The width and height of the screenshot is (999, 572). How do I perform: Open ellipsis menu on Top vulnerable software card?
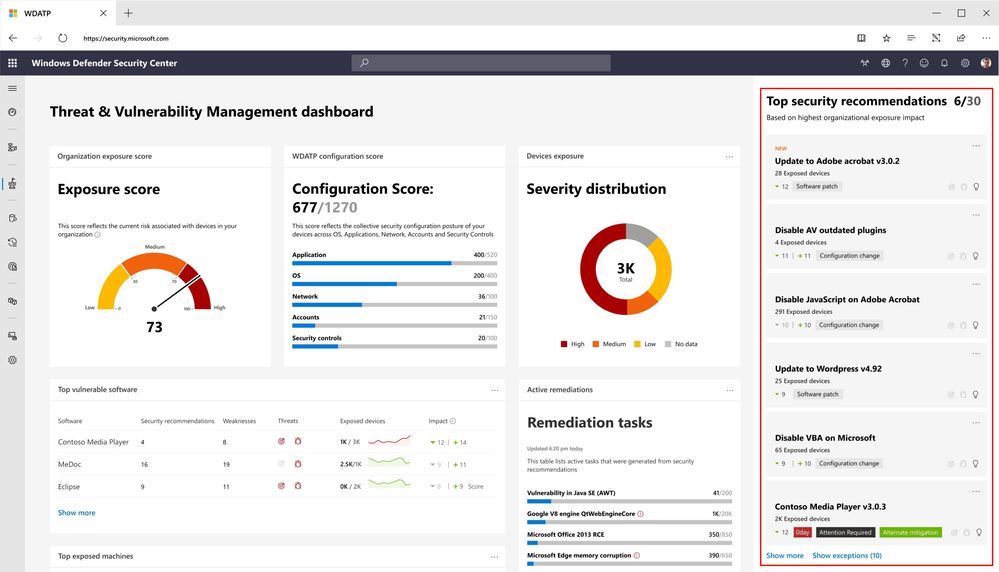495,390
